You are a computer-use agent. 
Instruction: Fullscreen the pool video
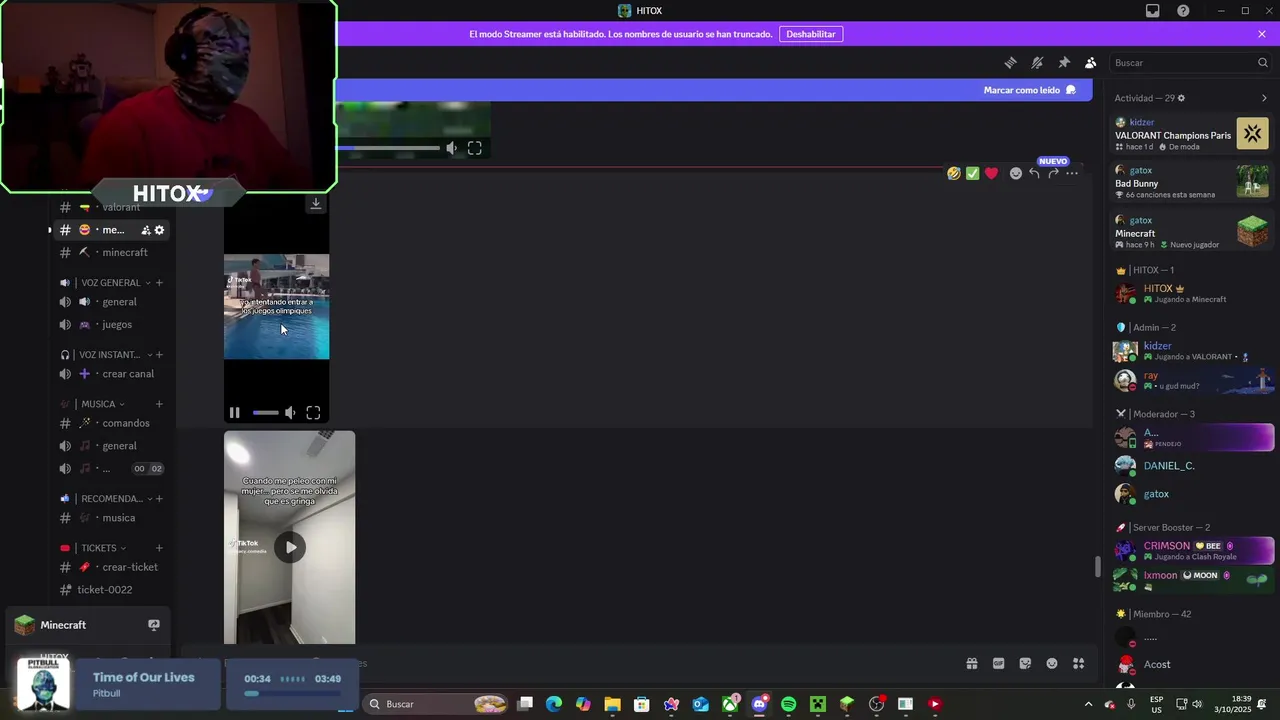(313, 412)
